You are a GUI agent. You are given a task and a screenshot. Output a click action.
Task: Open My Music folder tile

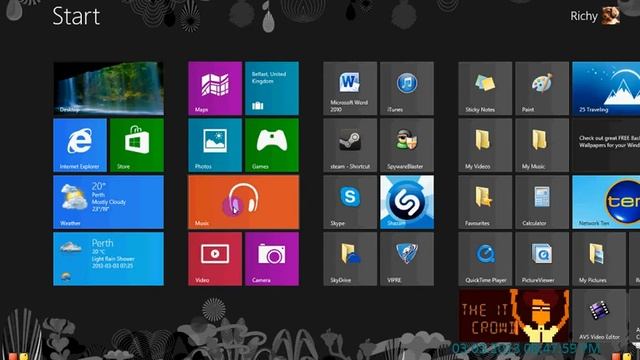(542, 145)
